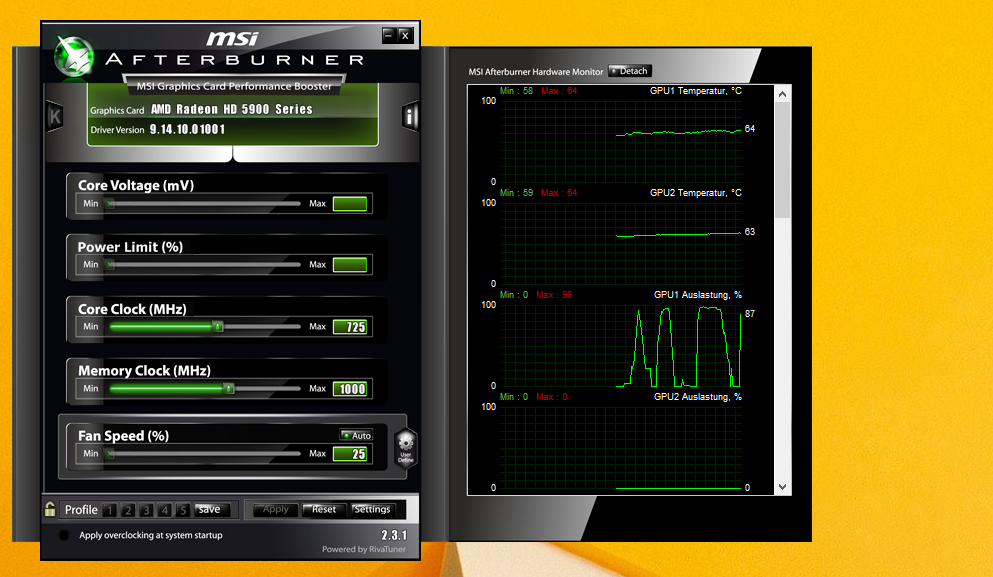The width and height of the screenshot is (993, 577).
Task: Click the Apply button
Action: [275, 509]
